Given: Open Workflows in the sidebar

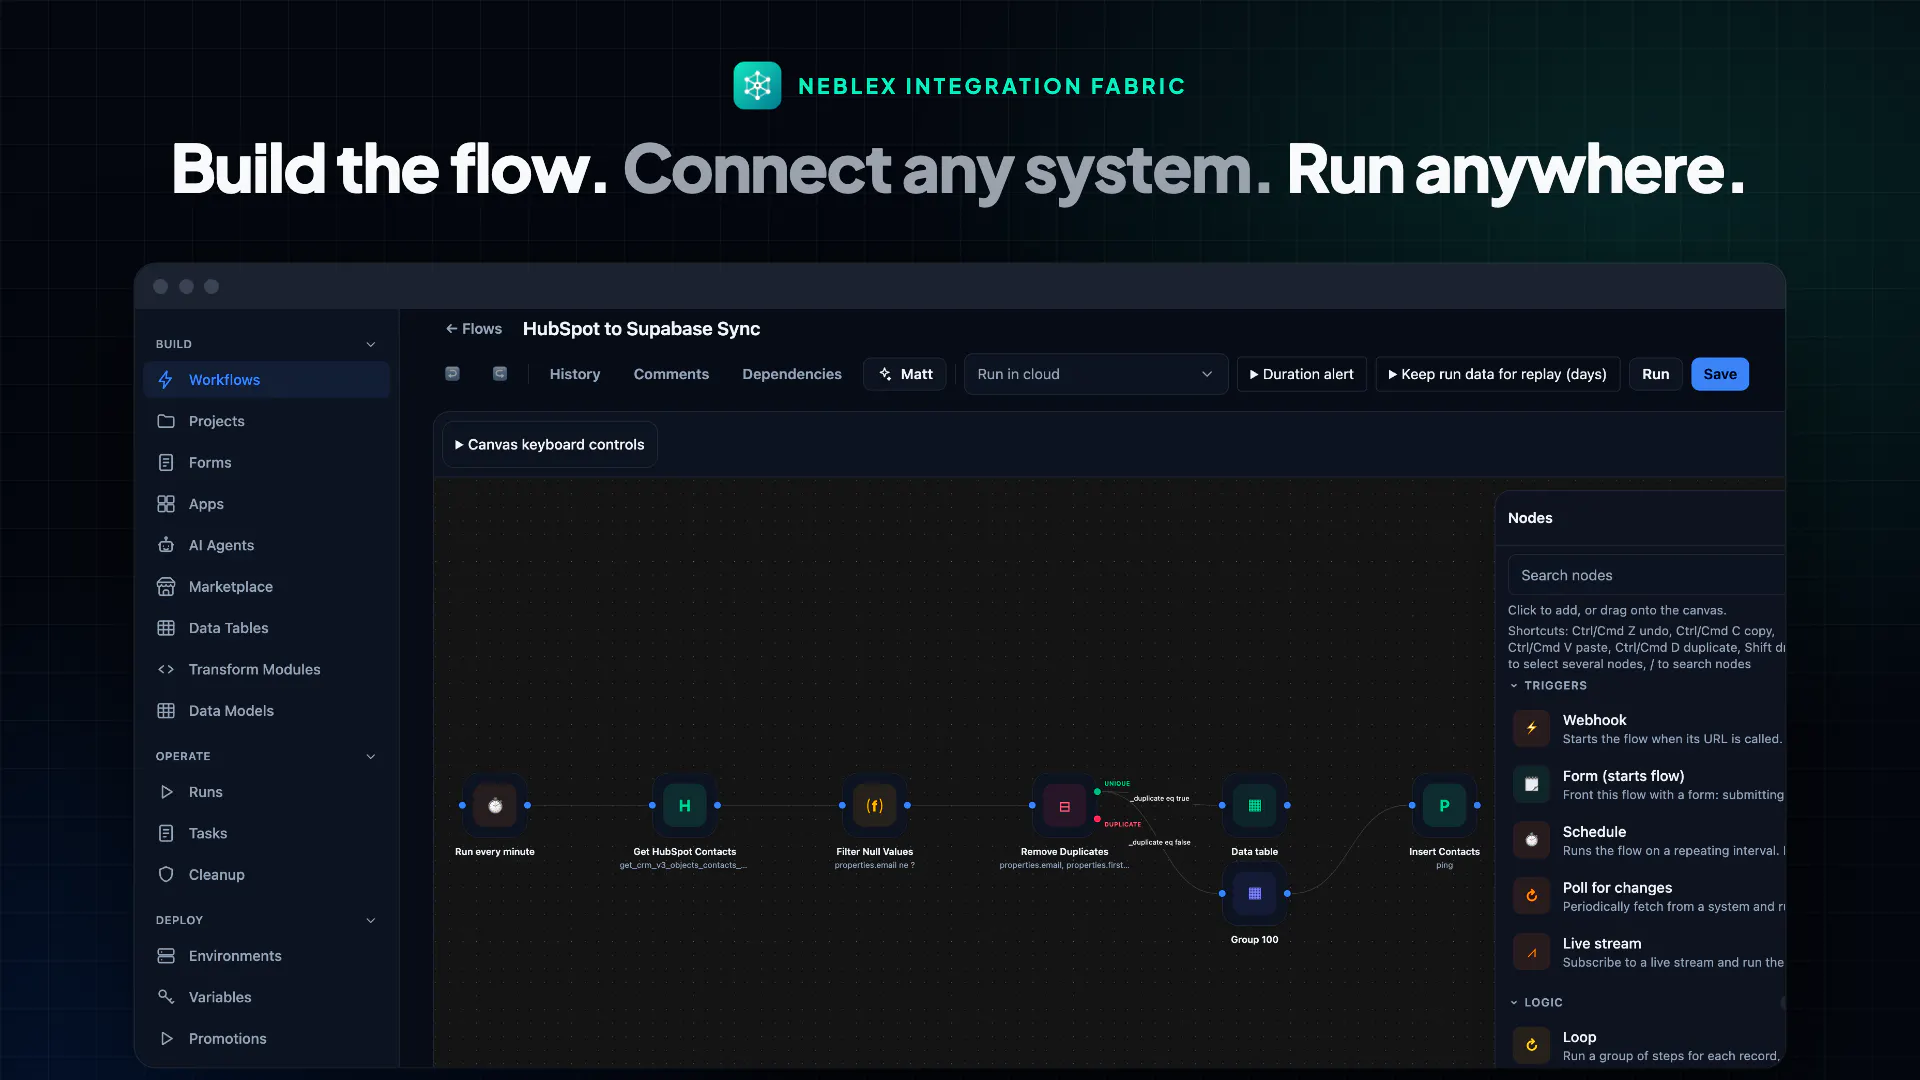Looking at the screenshot, I should [266, 380].
